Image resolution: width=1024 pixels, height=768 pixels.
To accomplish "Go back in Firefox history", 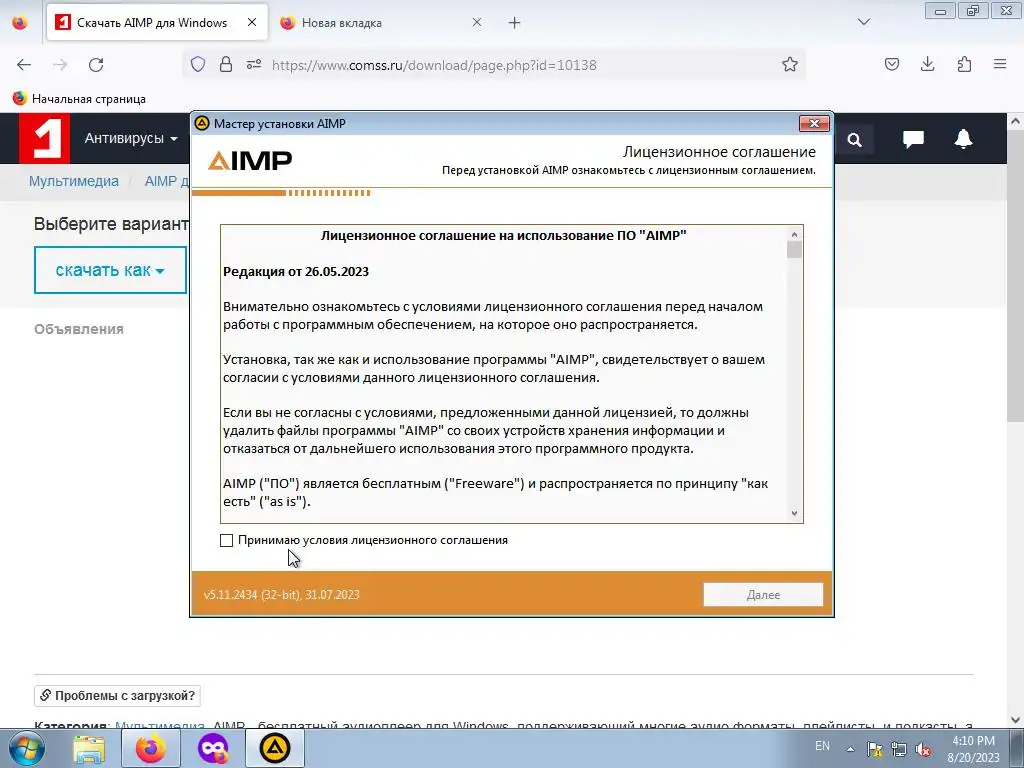I will click(x=24, y=65).
